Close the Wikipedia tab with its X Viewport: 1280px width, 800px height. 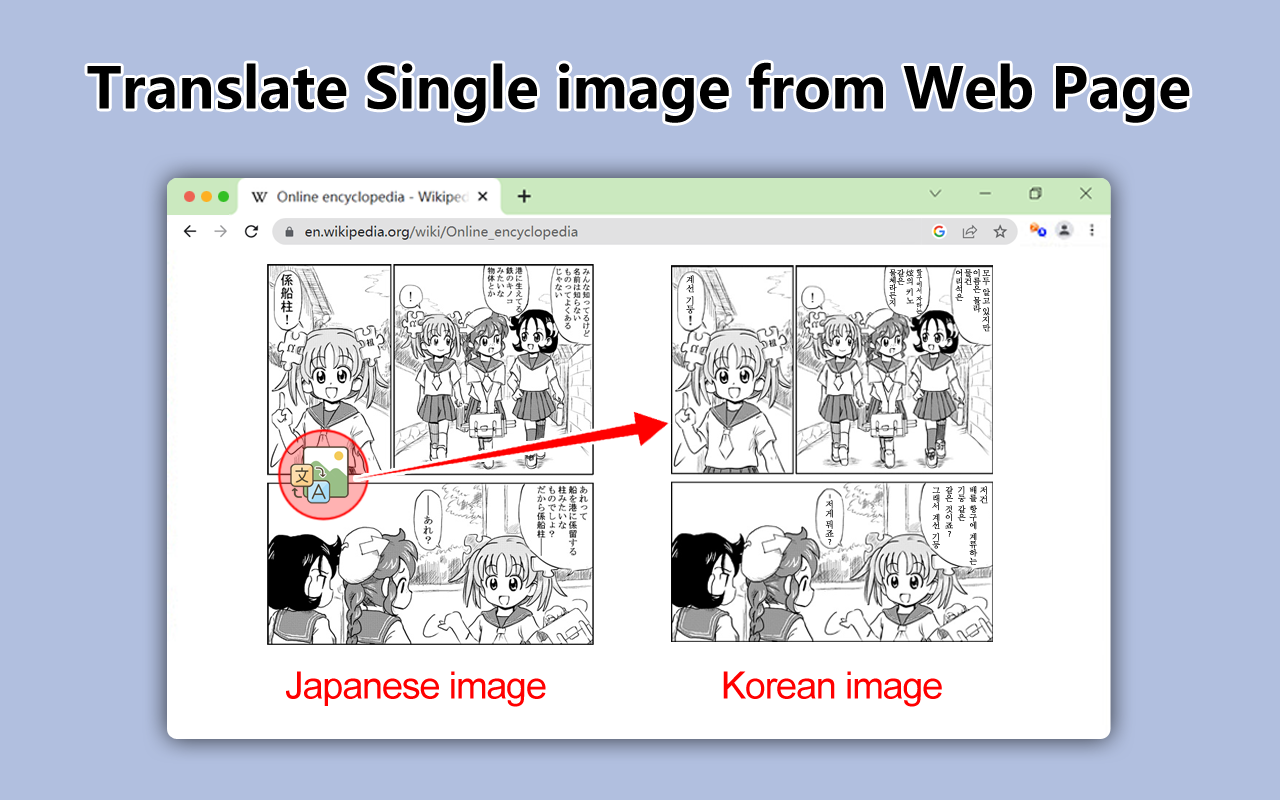[483, 196]
